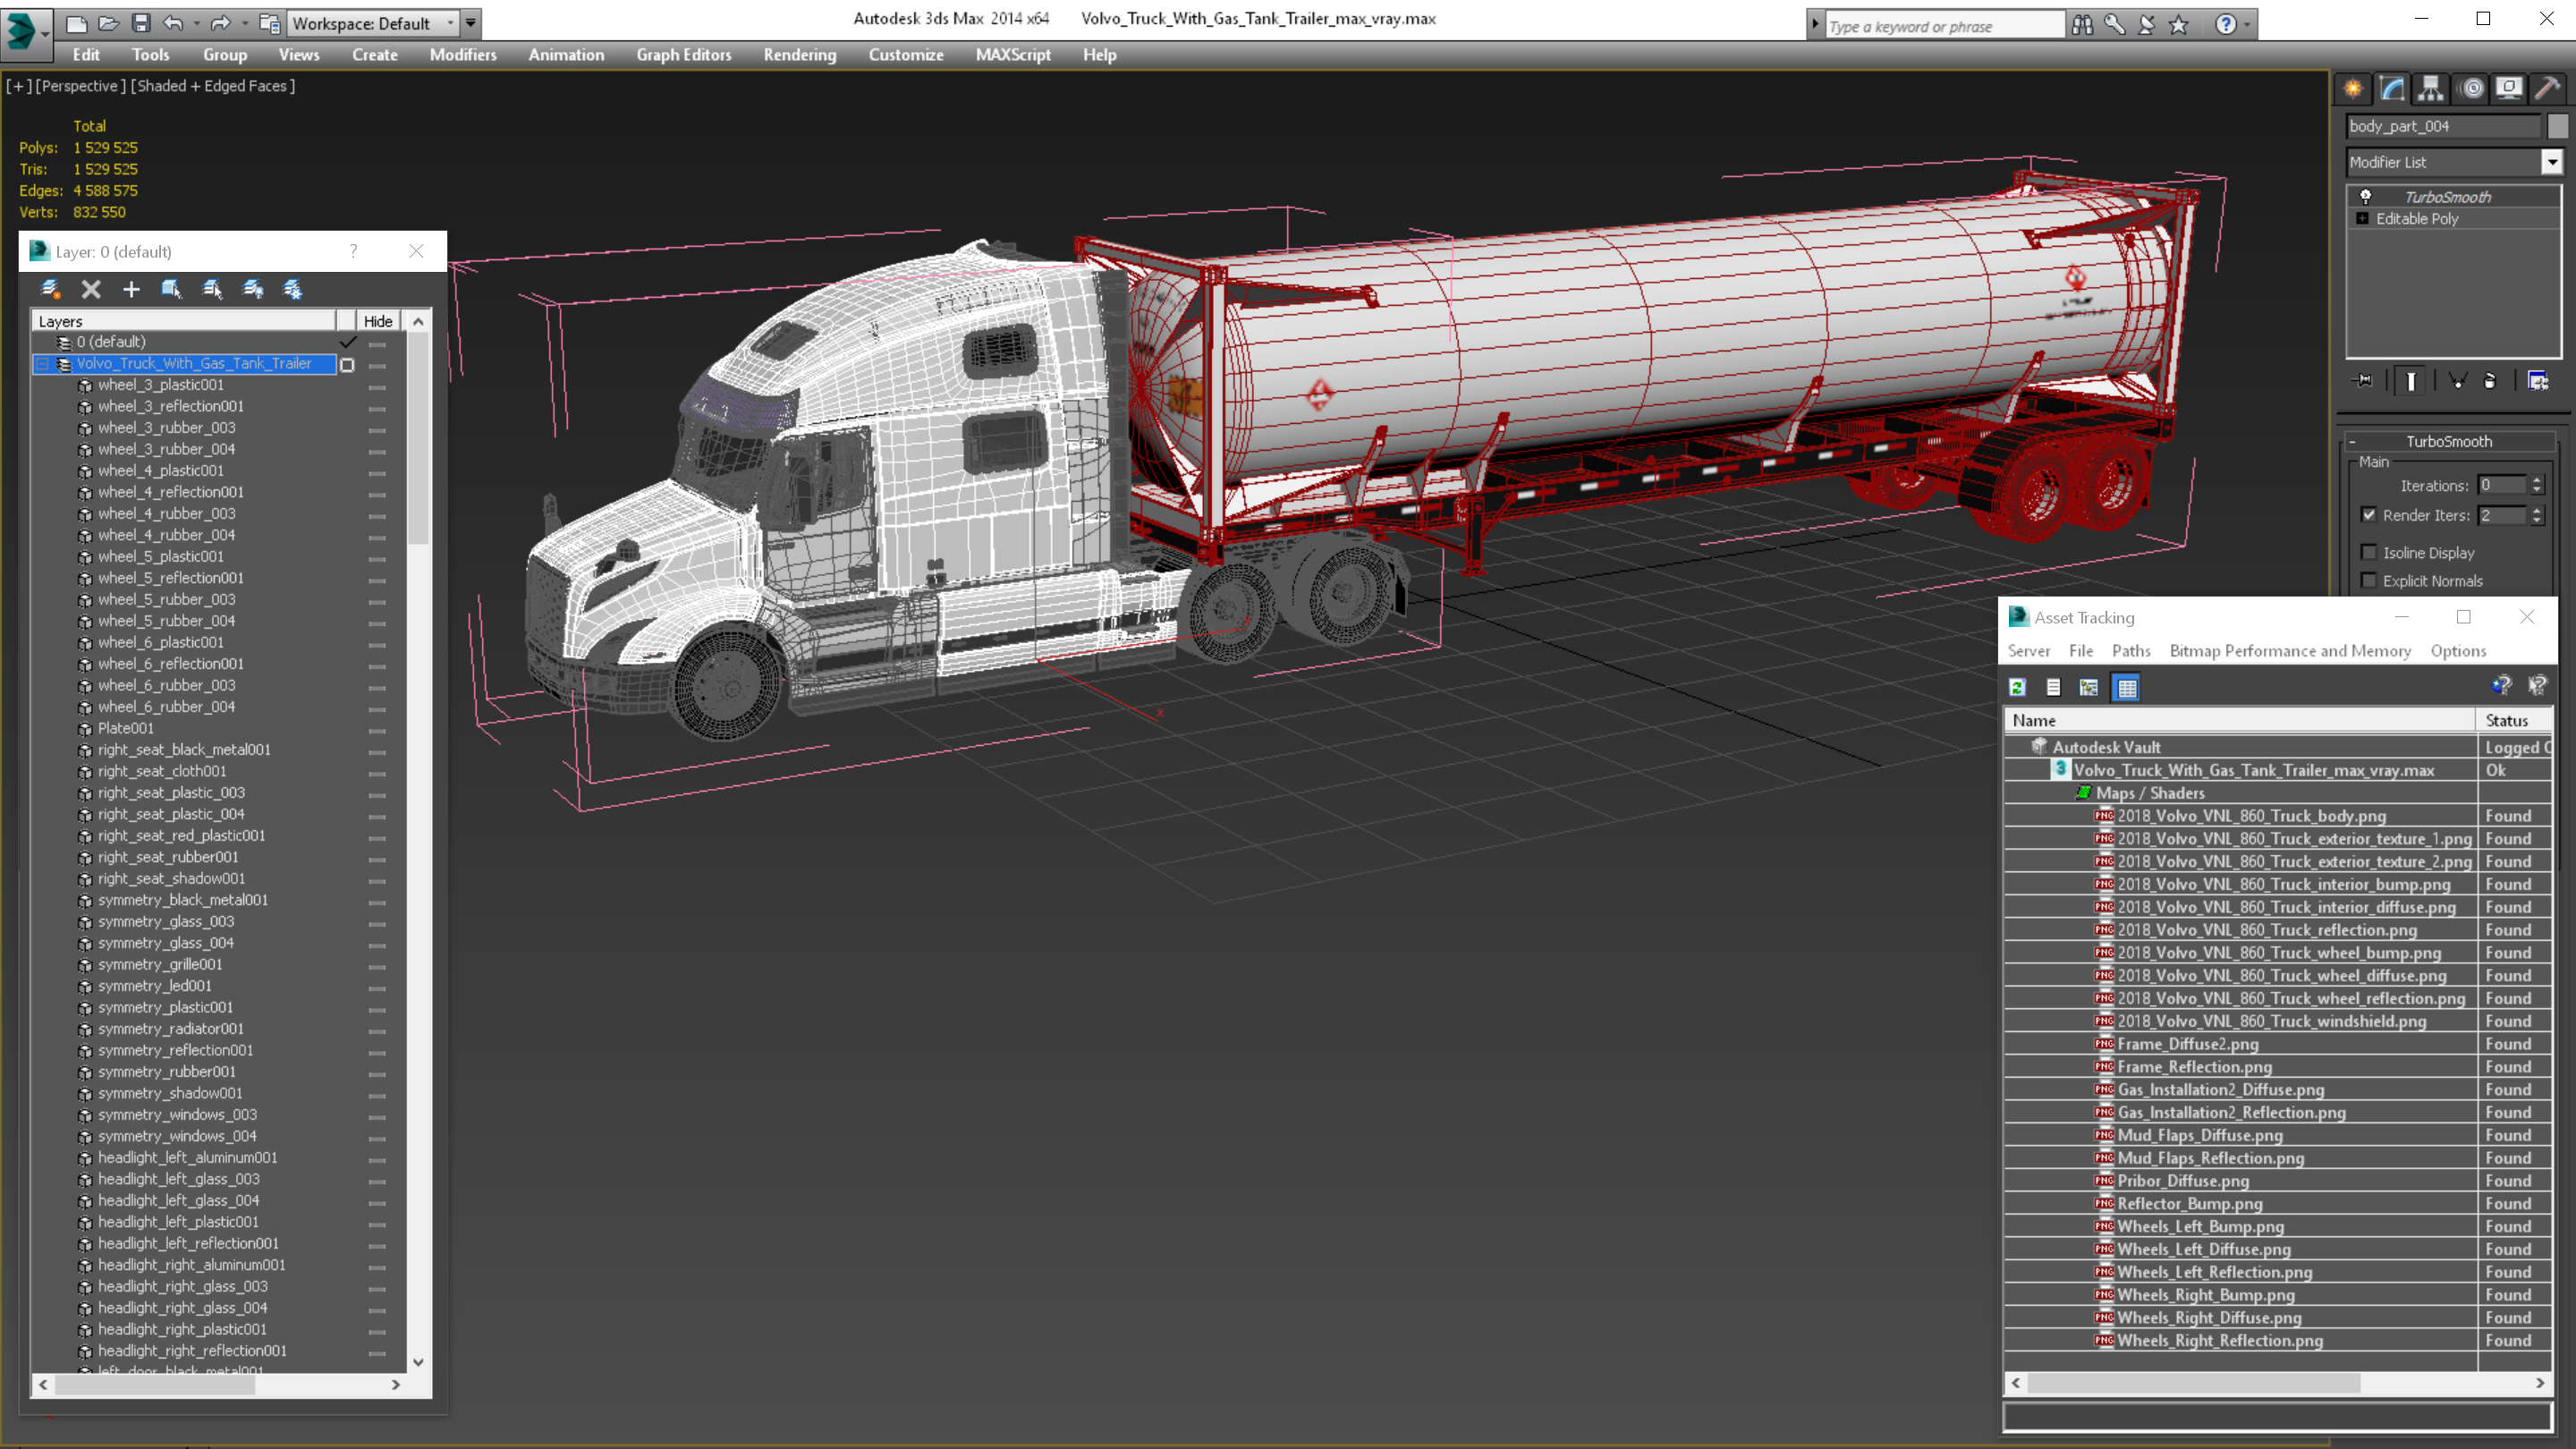The image size is (2576, 1449).
Task: Toggle hide for wheel_3_plastic001 row
Action: 377,387
